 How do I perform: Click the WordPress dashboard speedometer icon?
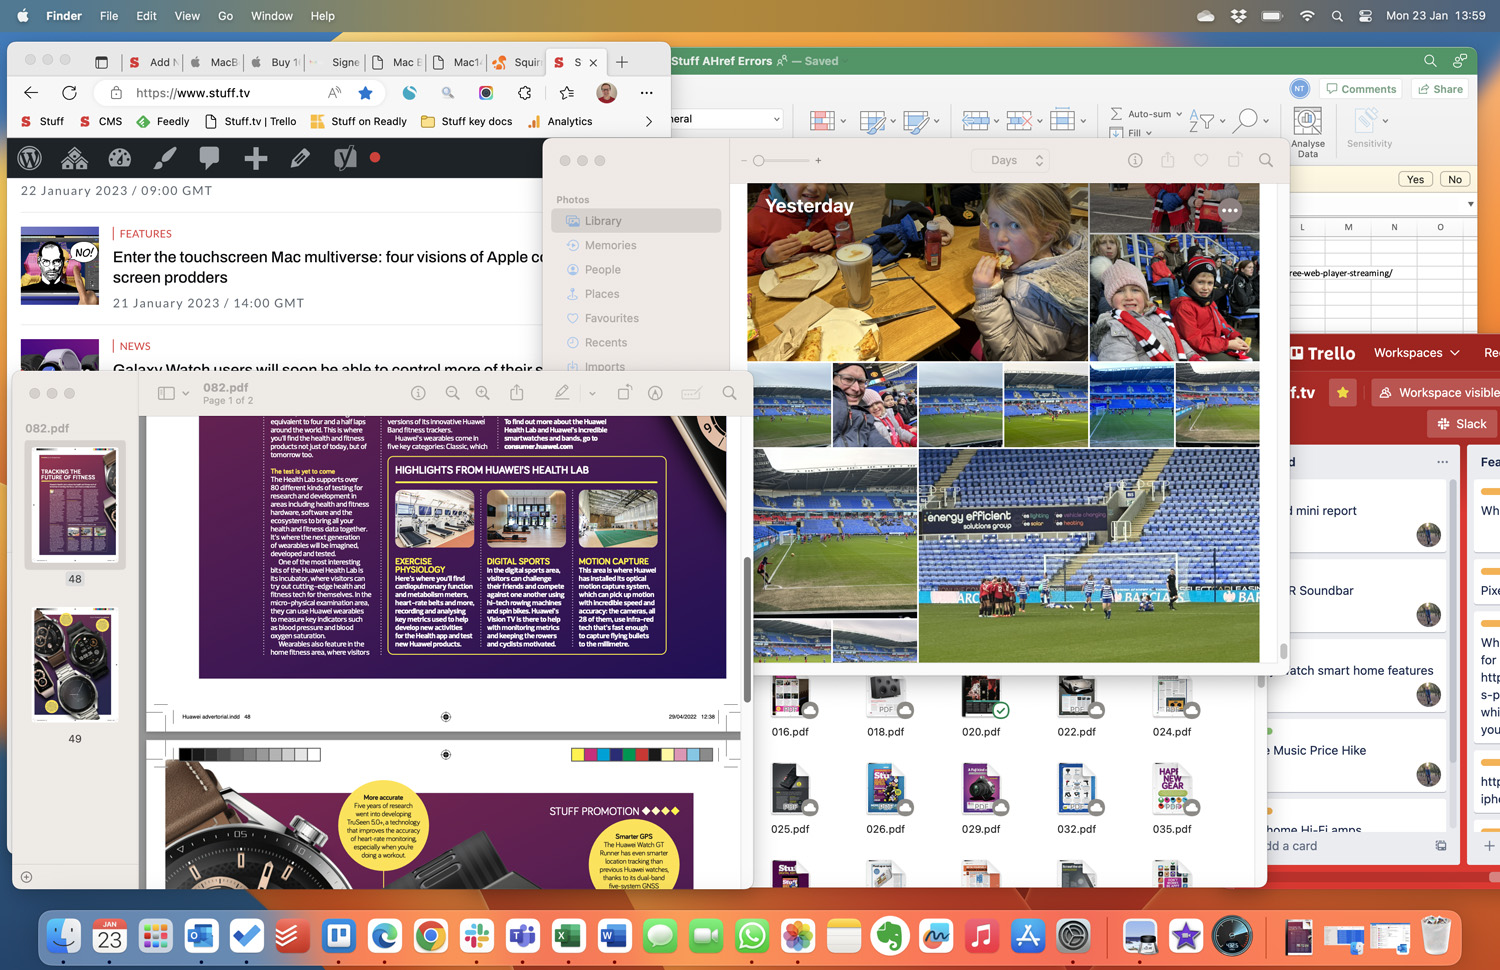click(x=119, y=158)
